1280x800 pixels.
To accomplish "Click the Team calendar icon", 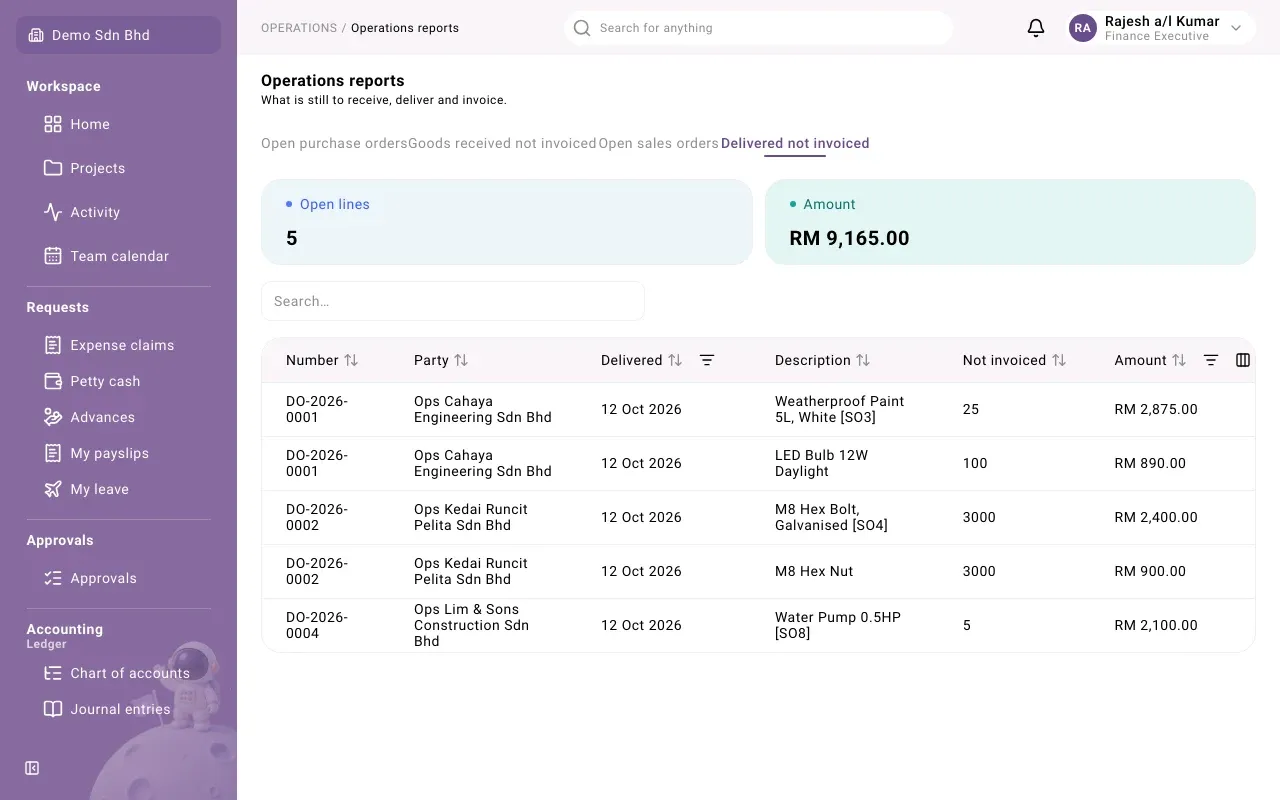I will [x=53, y=256].
